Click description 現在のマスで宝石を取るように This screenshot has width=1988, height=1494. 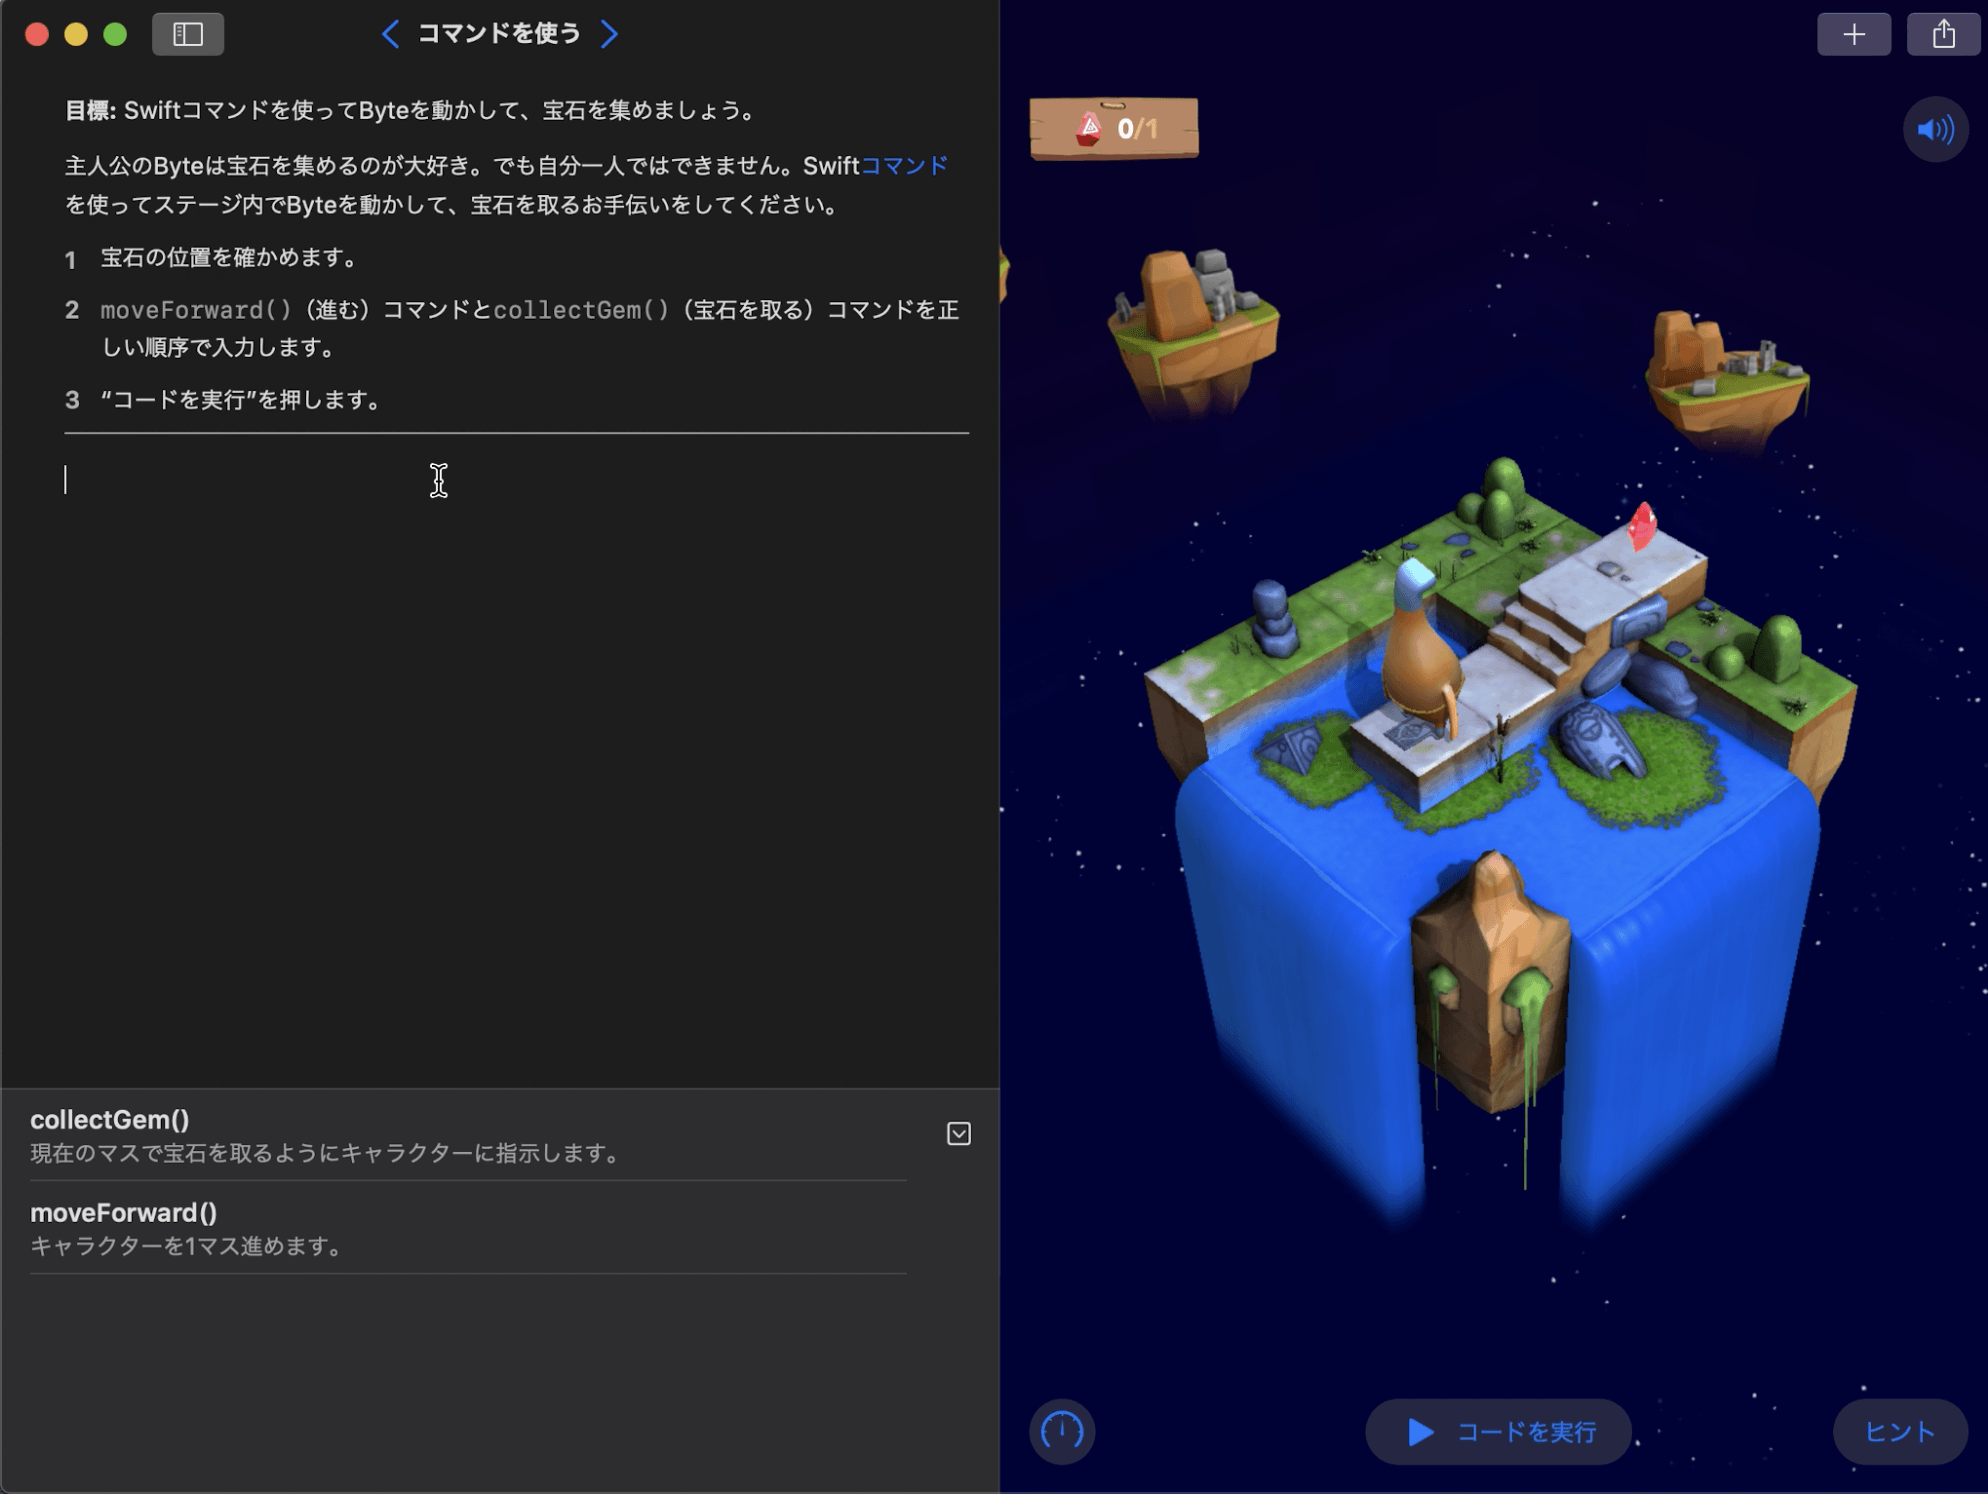pyautogui.click(x=326, y=1153)
